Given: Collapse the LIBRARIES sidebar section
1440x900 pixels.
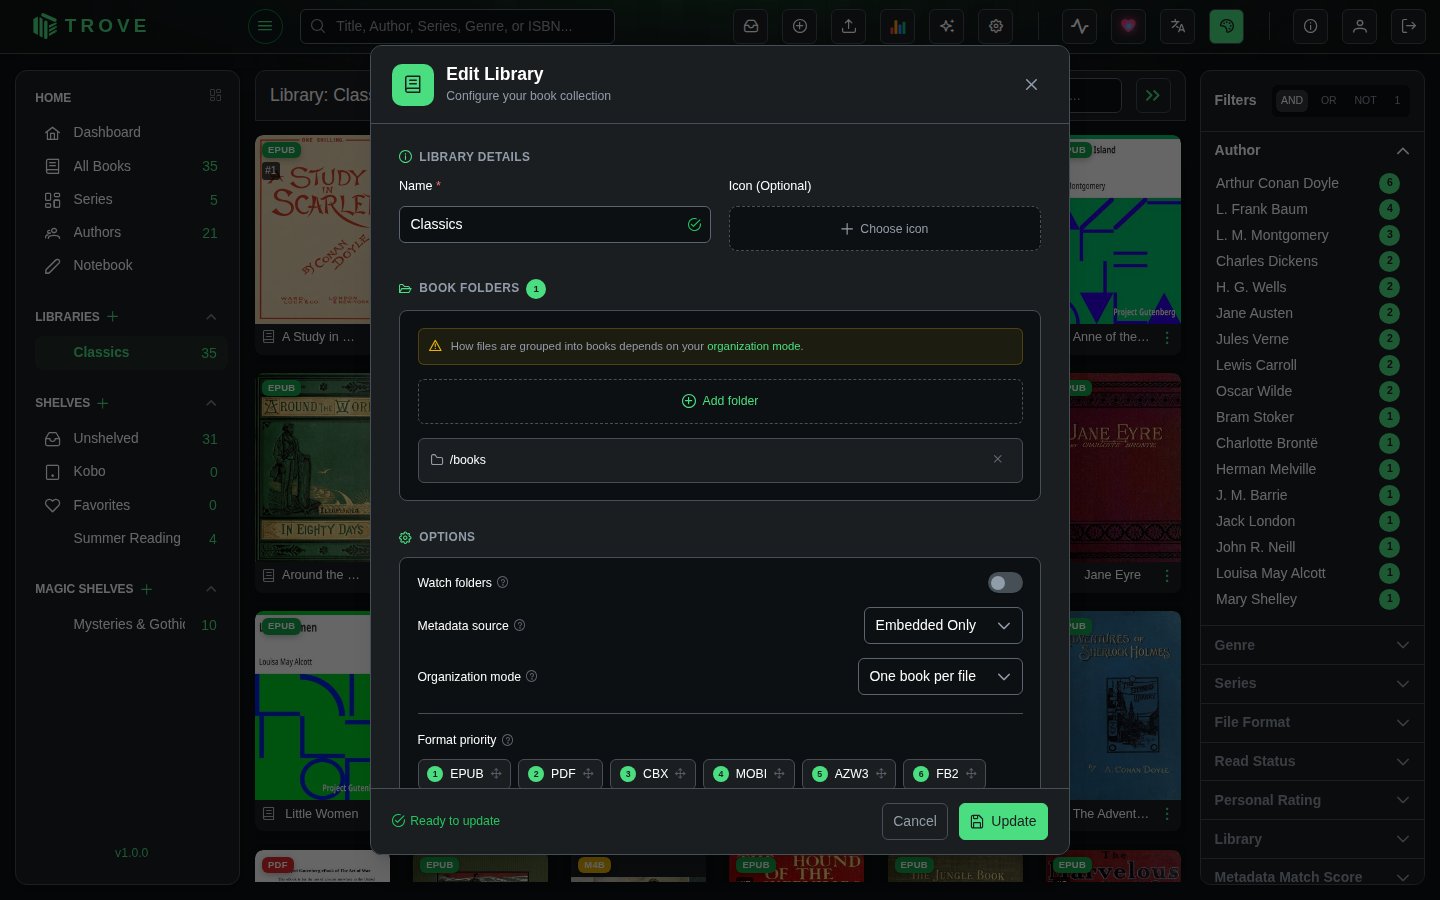Looking at the screenshot, I should pyautogui.click(x=211, y=317).
